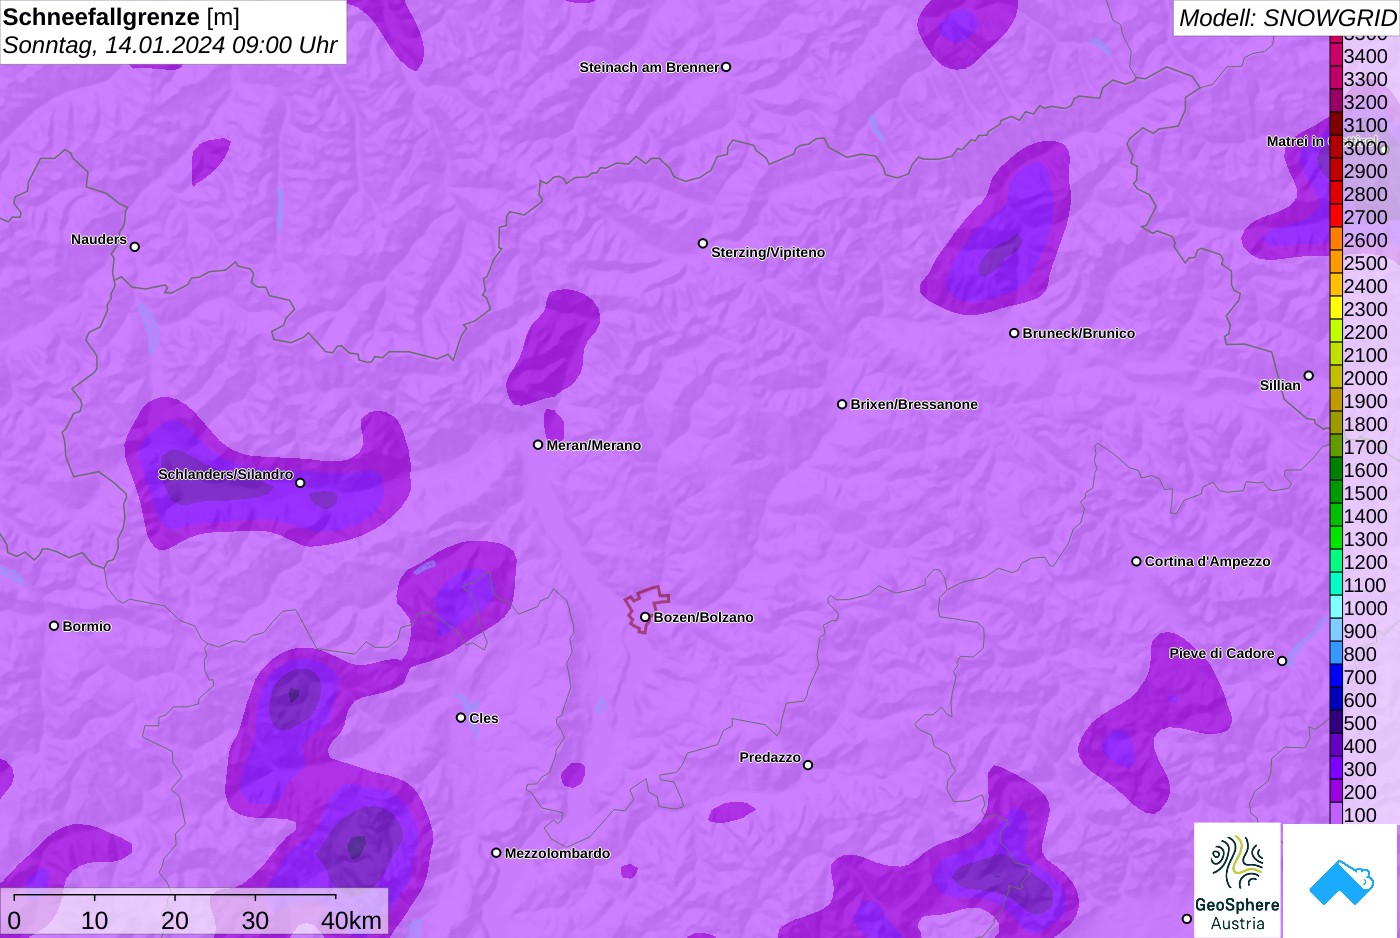This screenshot has height=938, width=1400.
Task: Pick the 2300 m yellow legend swatch
Action: (x=1336, y=309)
